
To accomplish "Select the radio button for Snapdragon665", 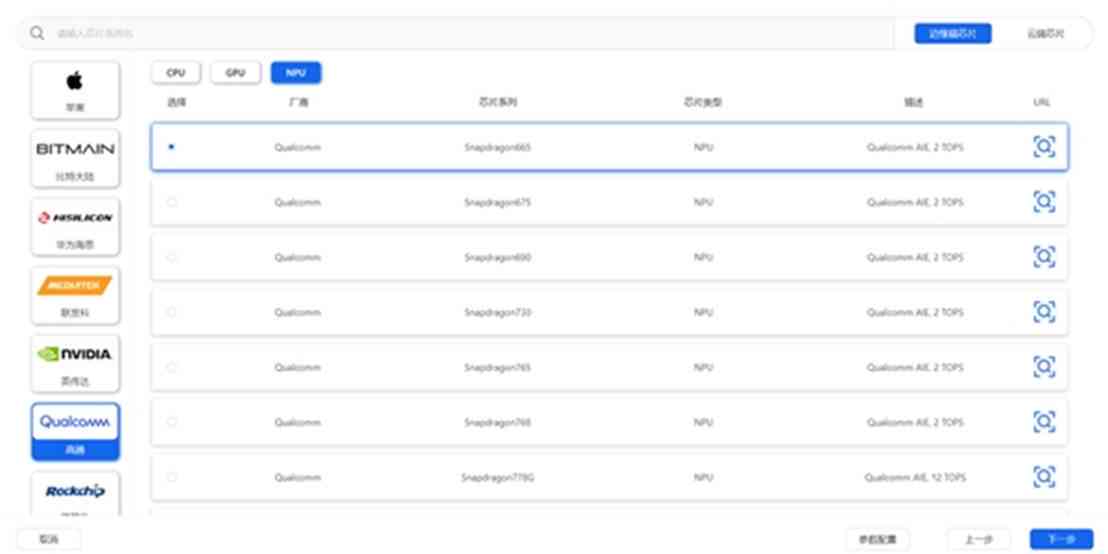I will click(x=172, y=147).
